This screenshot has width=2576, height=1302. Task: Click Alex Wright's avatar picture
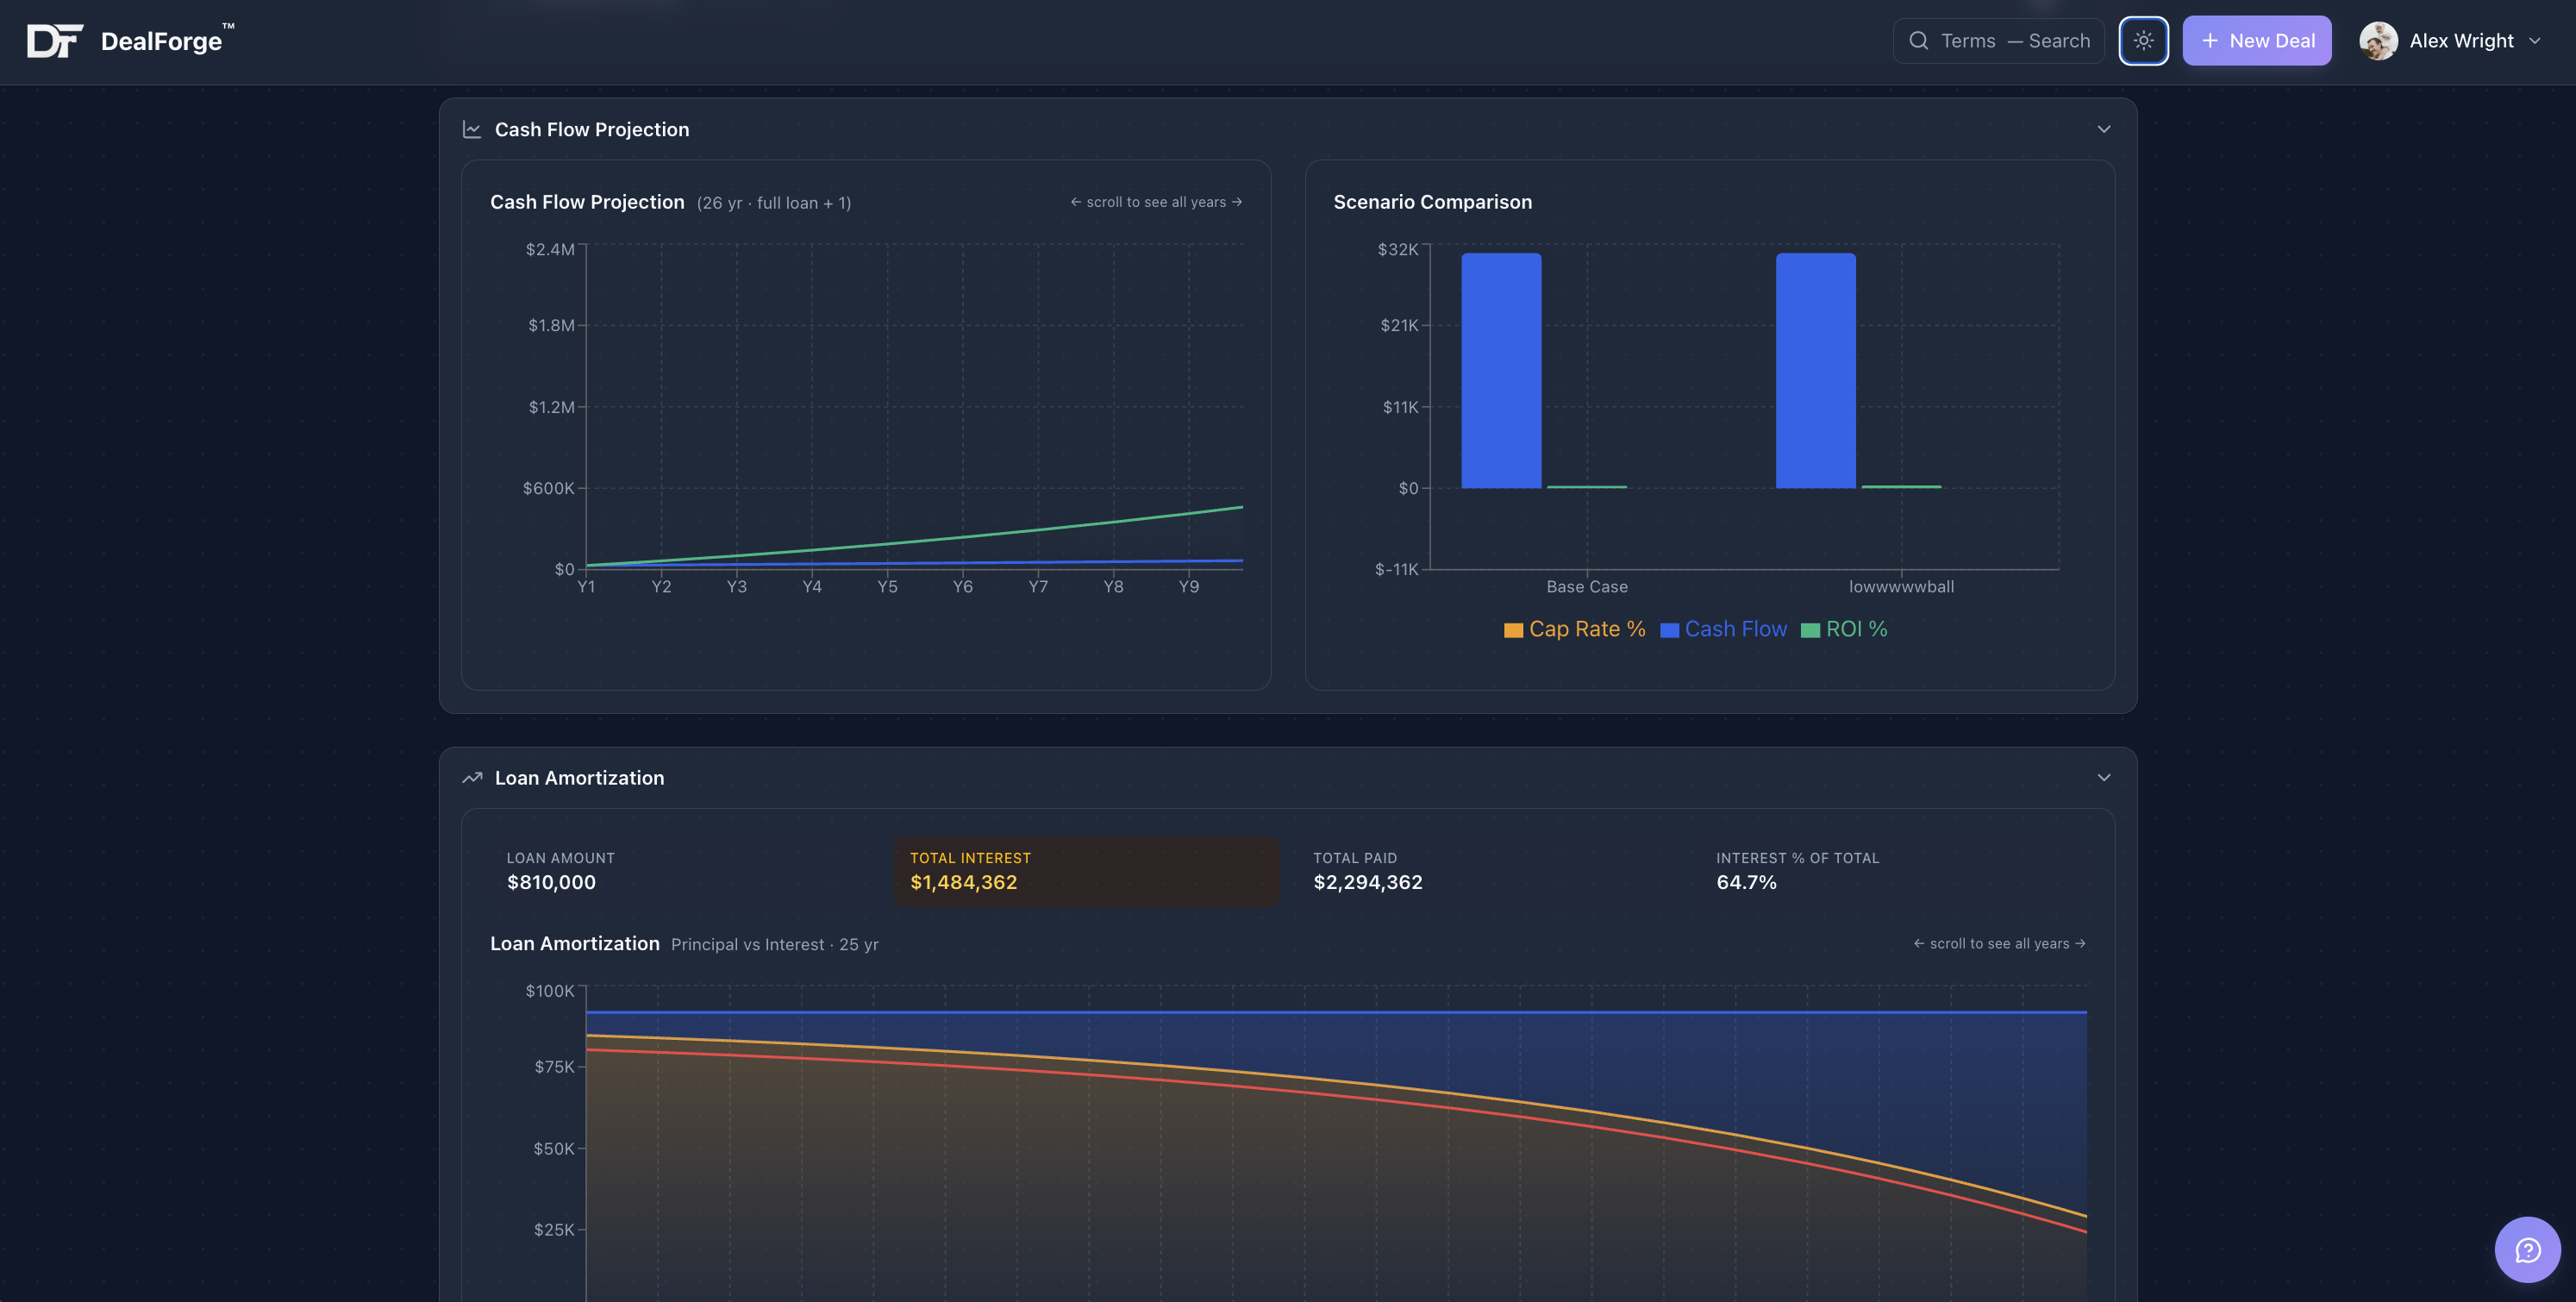pyautogui.click(x=2378, y=41)
